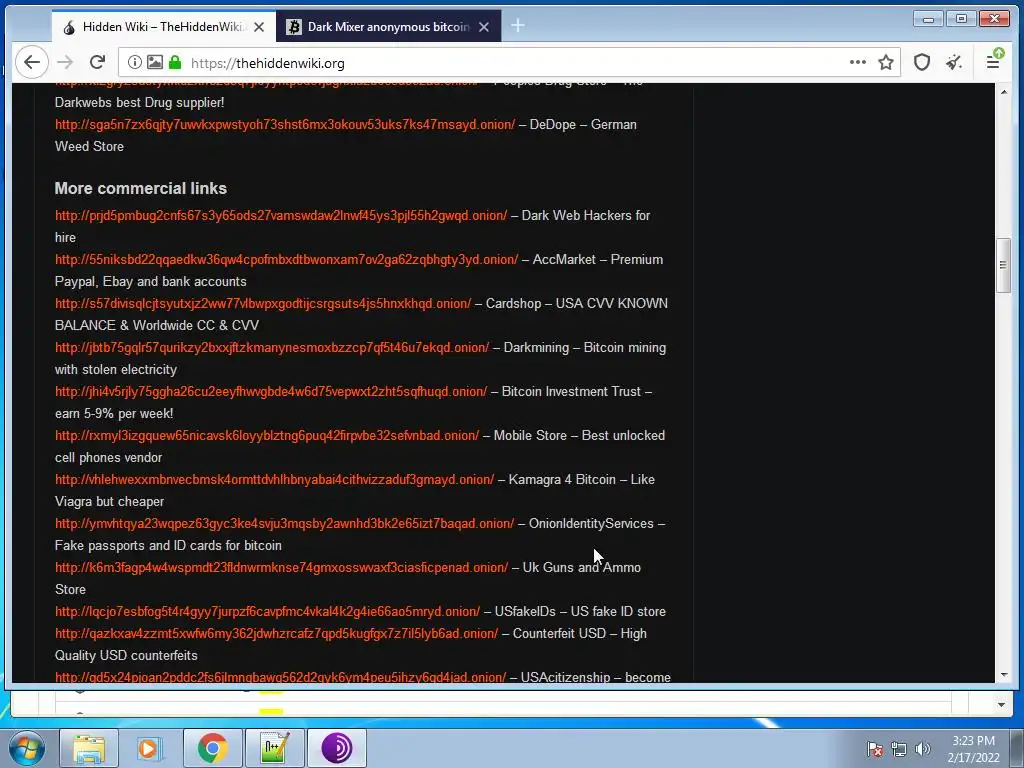Click 'cell phones vendor' text
This screenshot has height=768, width=1024.
point(108,457)
